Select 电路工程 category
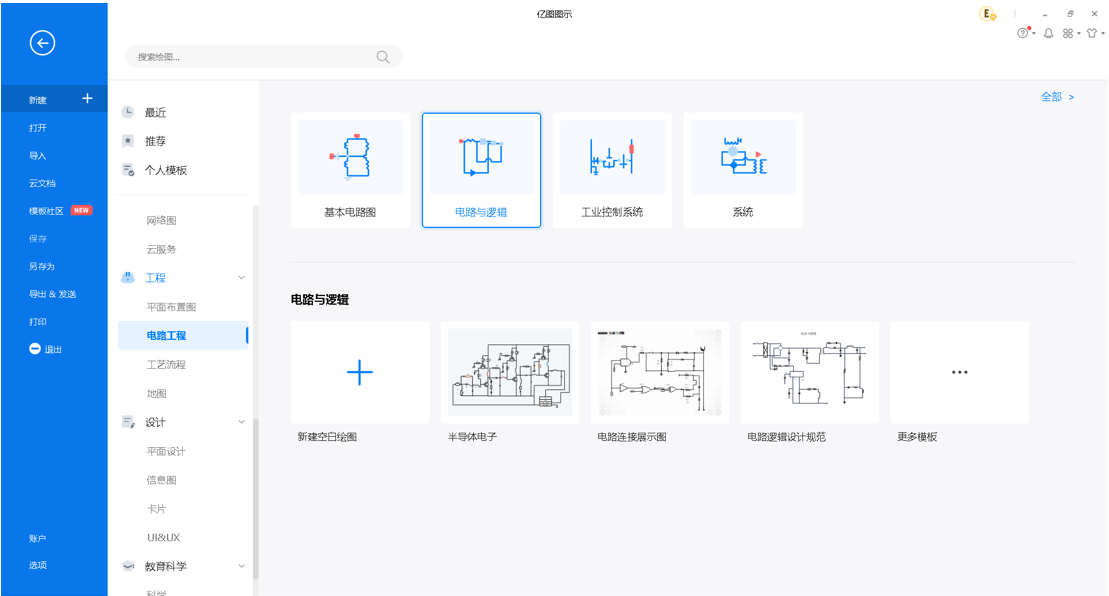 tap(183, 336)
